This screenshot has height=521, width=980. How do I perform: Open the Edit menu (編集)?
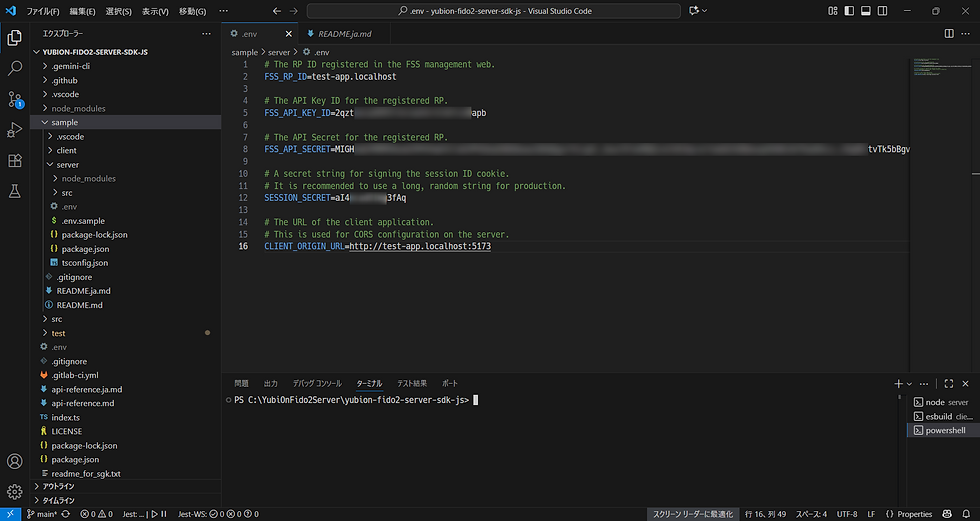coord(82,11)
